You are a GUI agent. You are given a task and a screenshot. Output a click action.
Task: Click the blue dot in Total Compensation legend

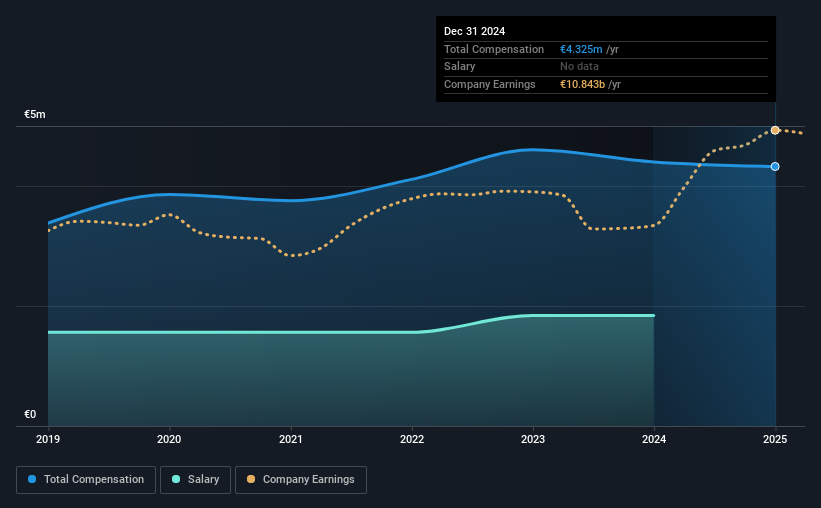[x=32, y=479]
